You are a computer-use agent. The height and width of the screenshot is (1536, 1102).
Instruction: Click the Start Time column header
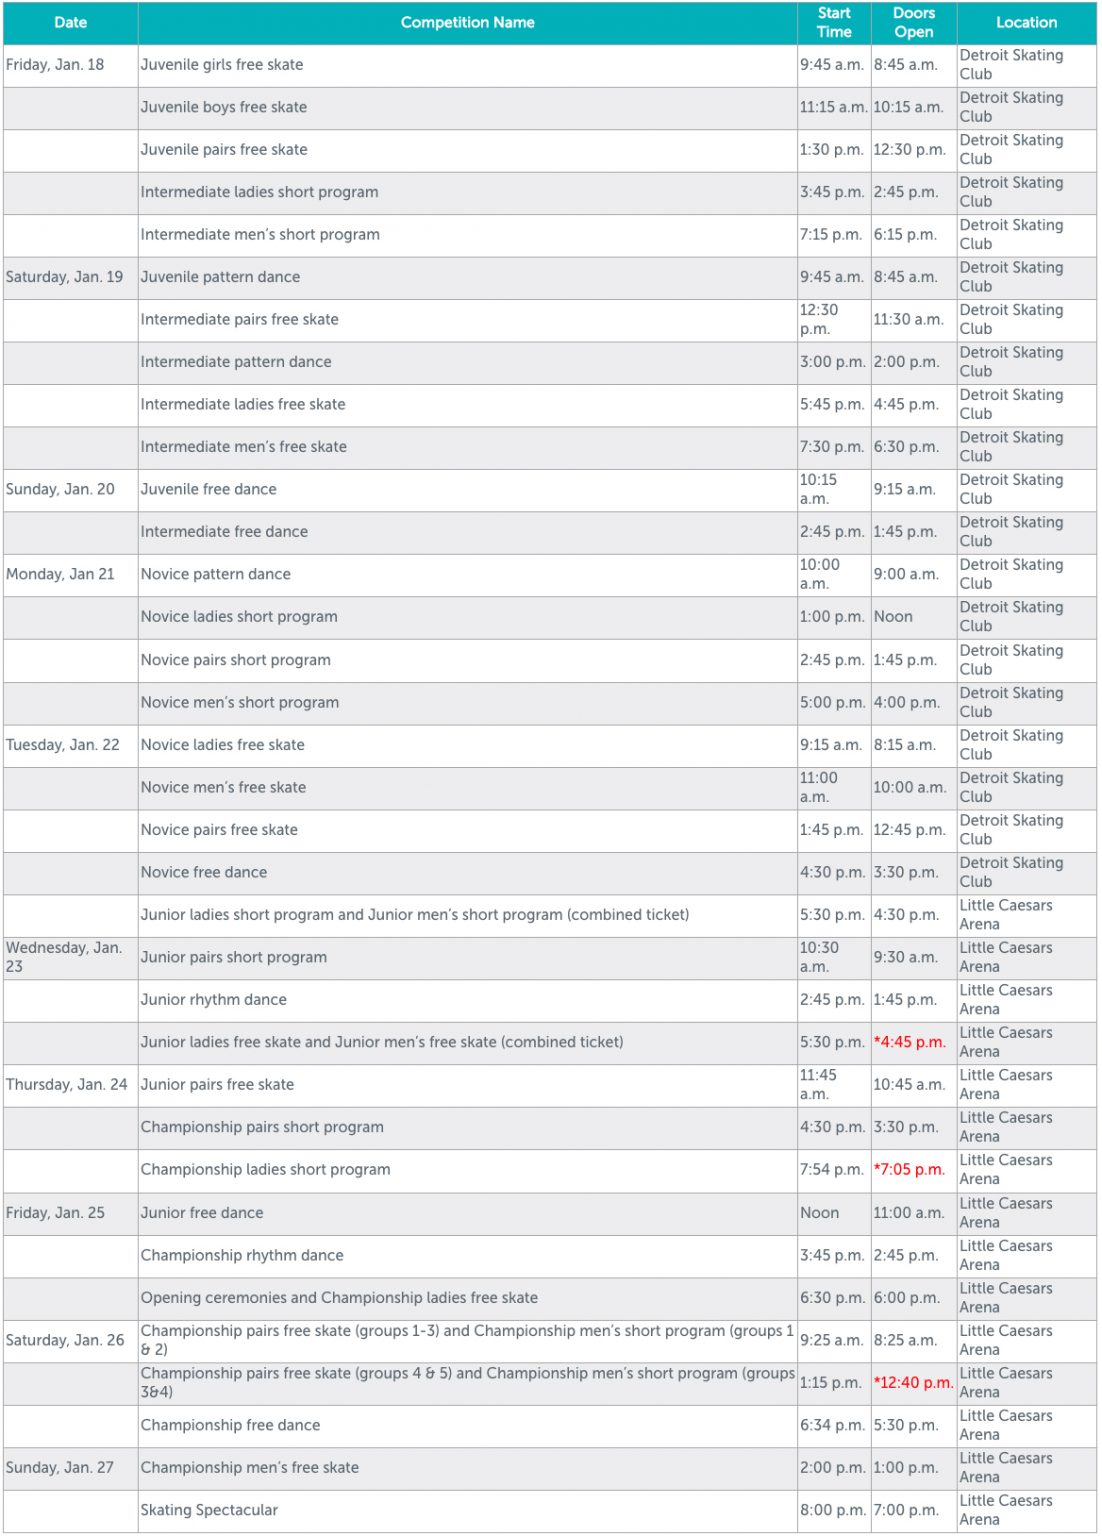tap(834, 22)
